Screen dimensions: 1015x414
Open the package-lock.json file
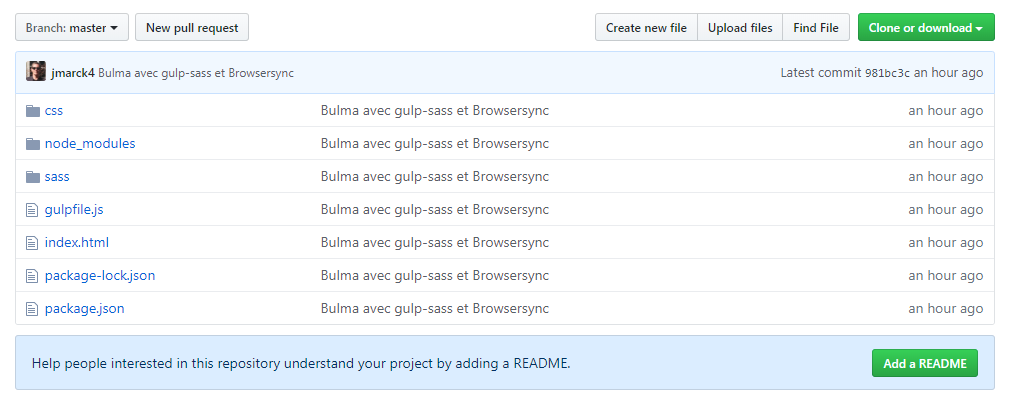pos(100,276)
